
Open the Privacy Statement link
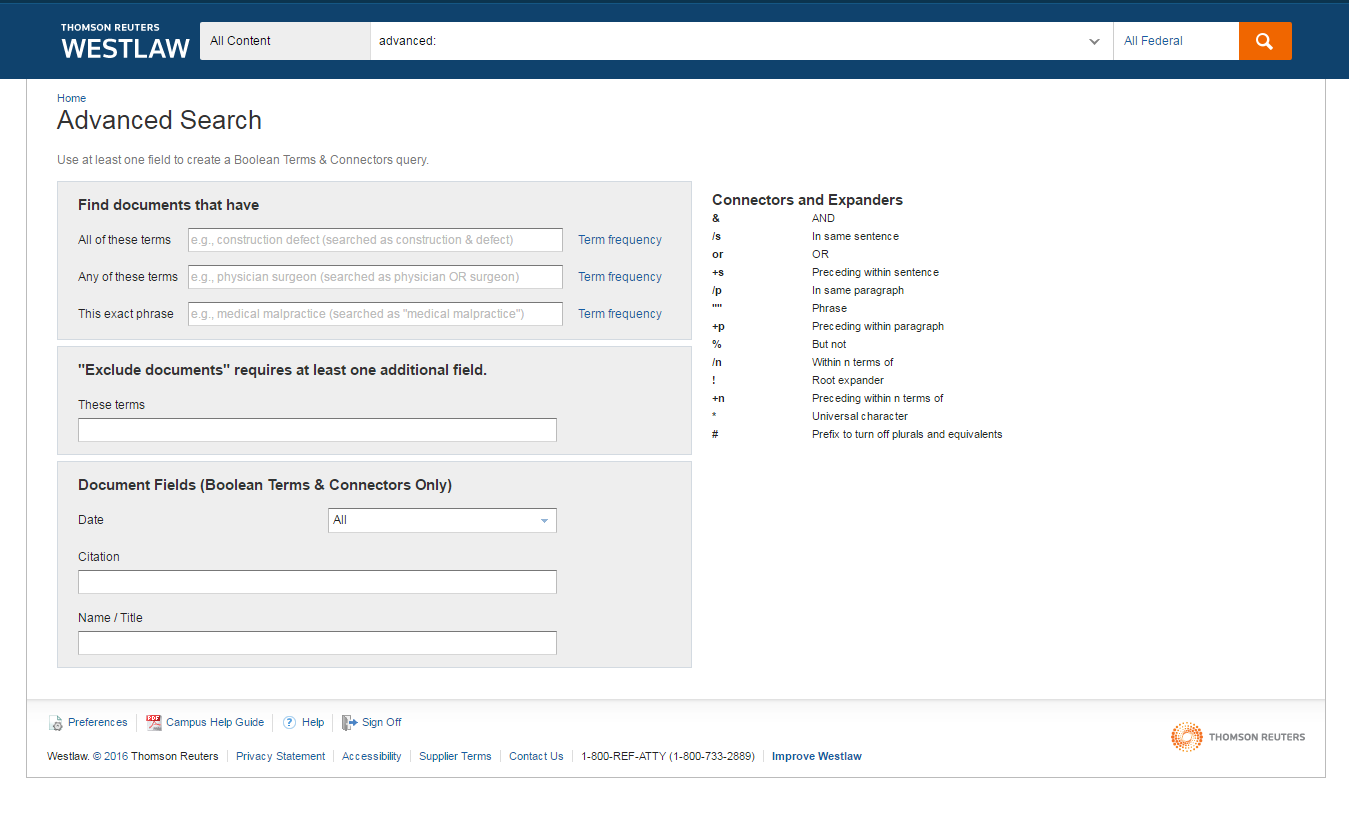(x=280, y=756)
